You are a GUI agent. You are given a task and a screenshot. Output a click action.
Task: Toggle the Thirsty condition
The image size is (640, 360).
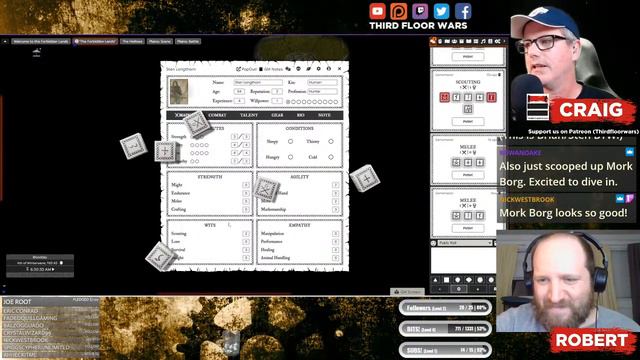click(331, 142)
